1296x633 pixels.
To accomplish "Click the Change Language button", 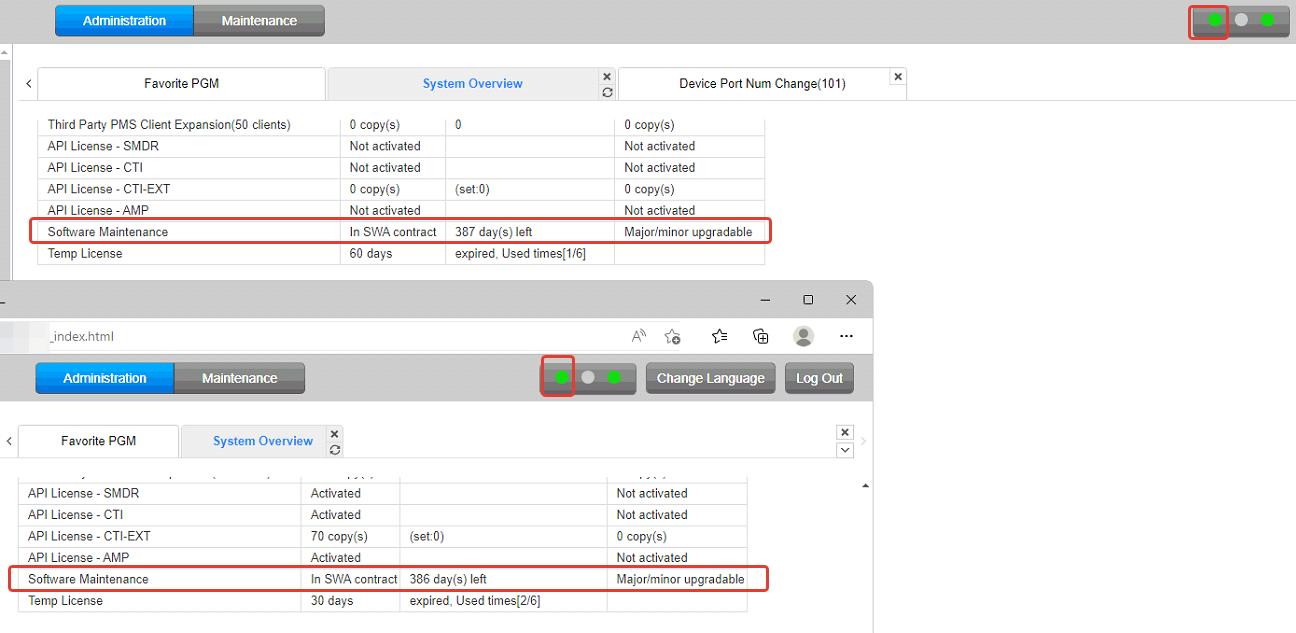I will click(710, 378).
